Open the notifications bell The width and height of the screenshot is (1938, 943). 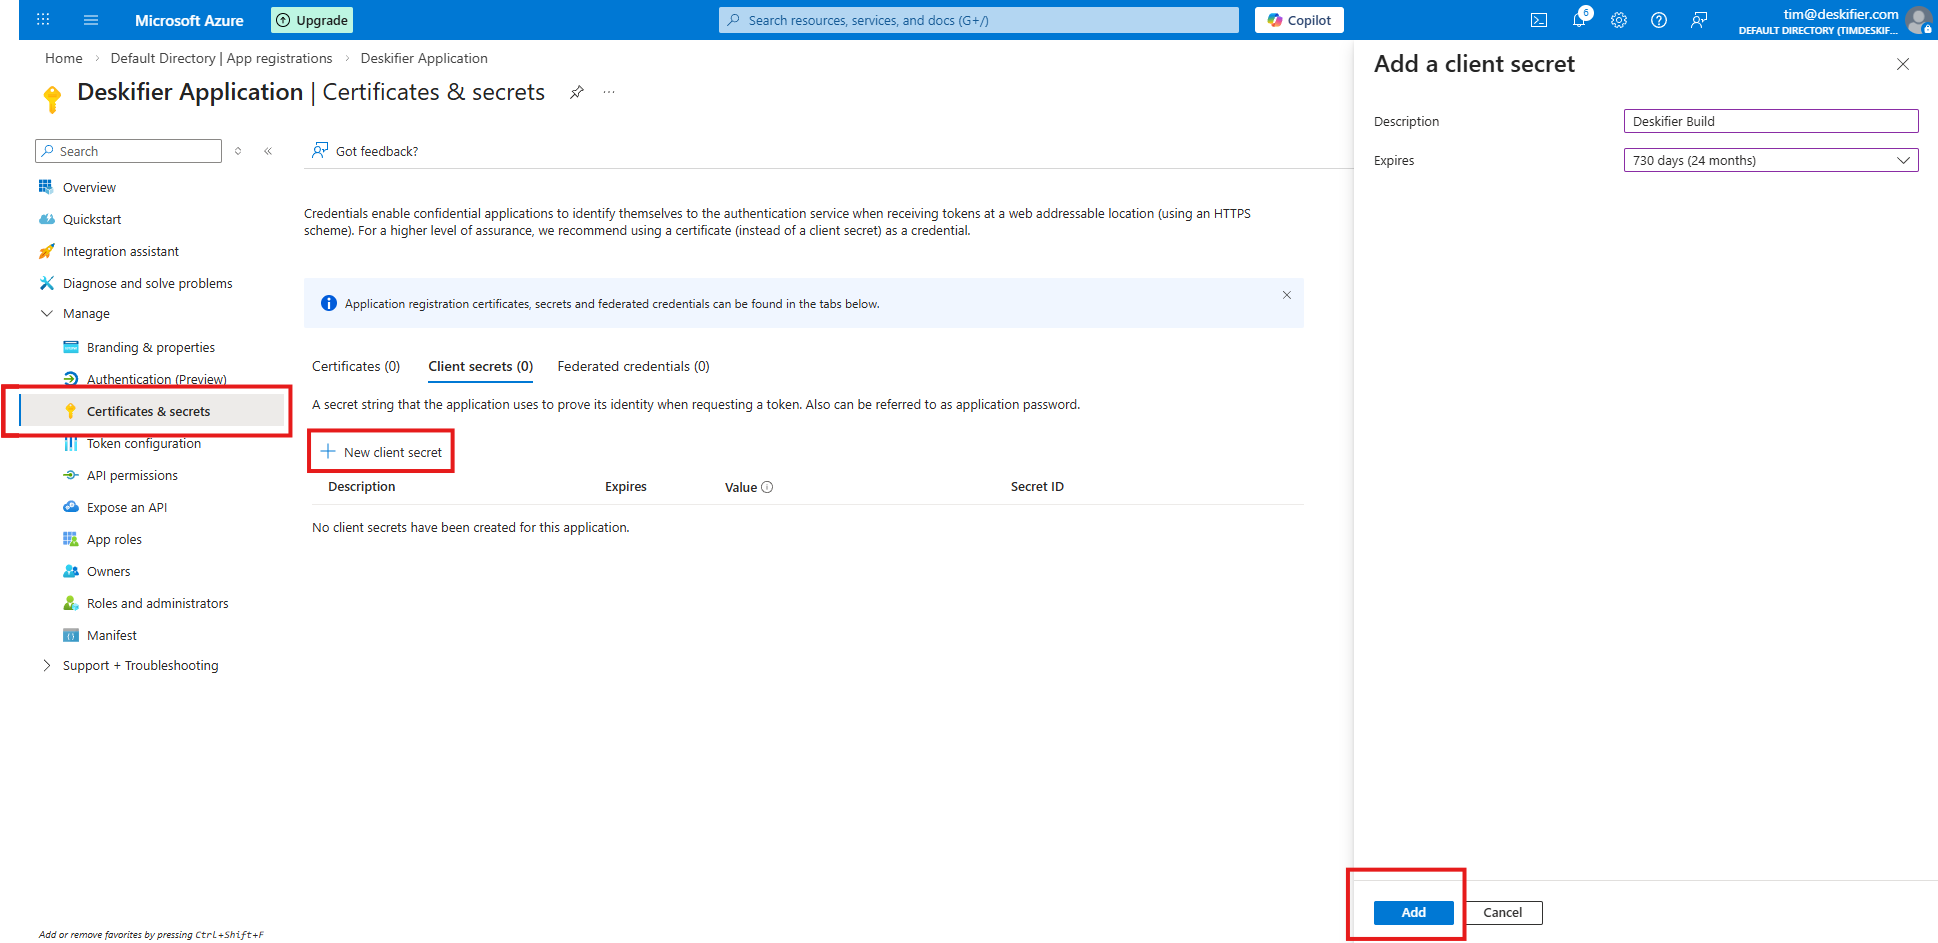[1579, 20]
